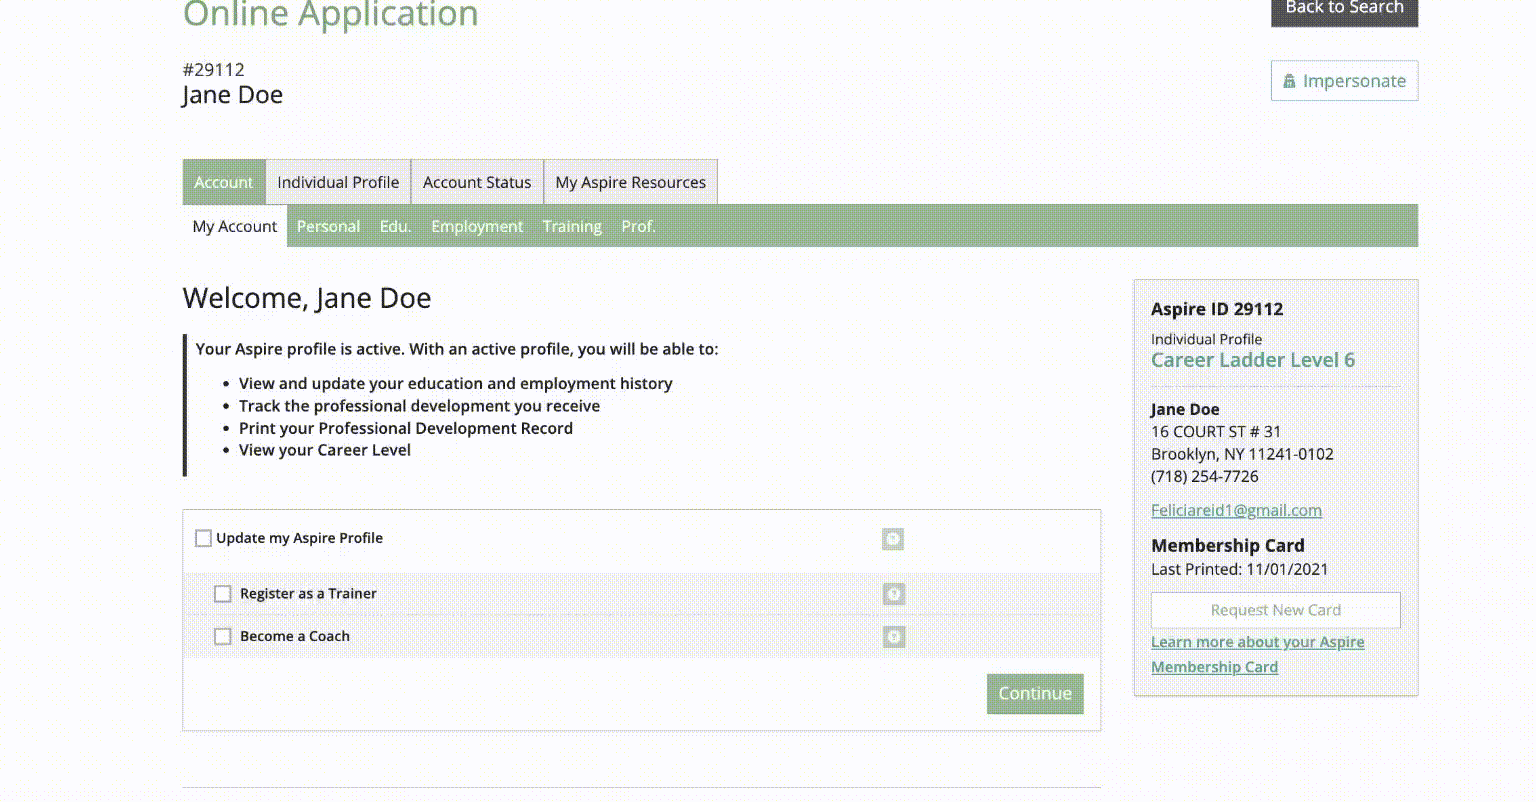Select the Account tab
The image size is (1536, 802).
(x=224, y=182)
